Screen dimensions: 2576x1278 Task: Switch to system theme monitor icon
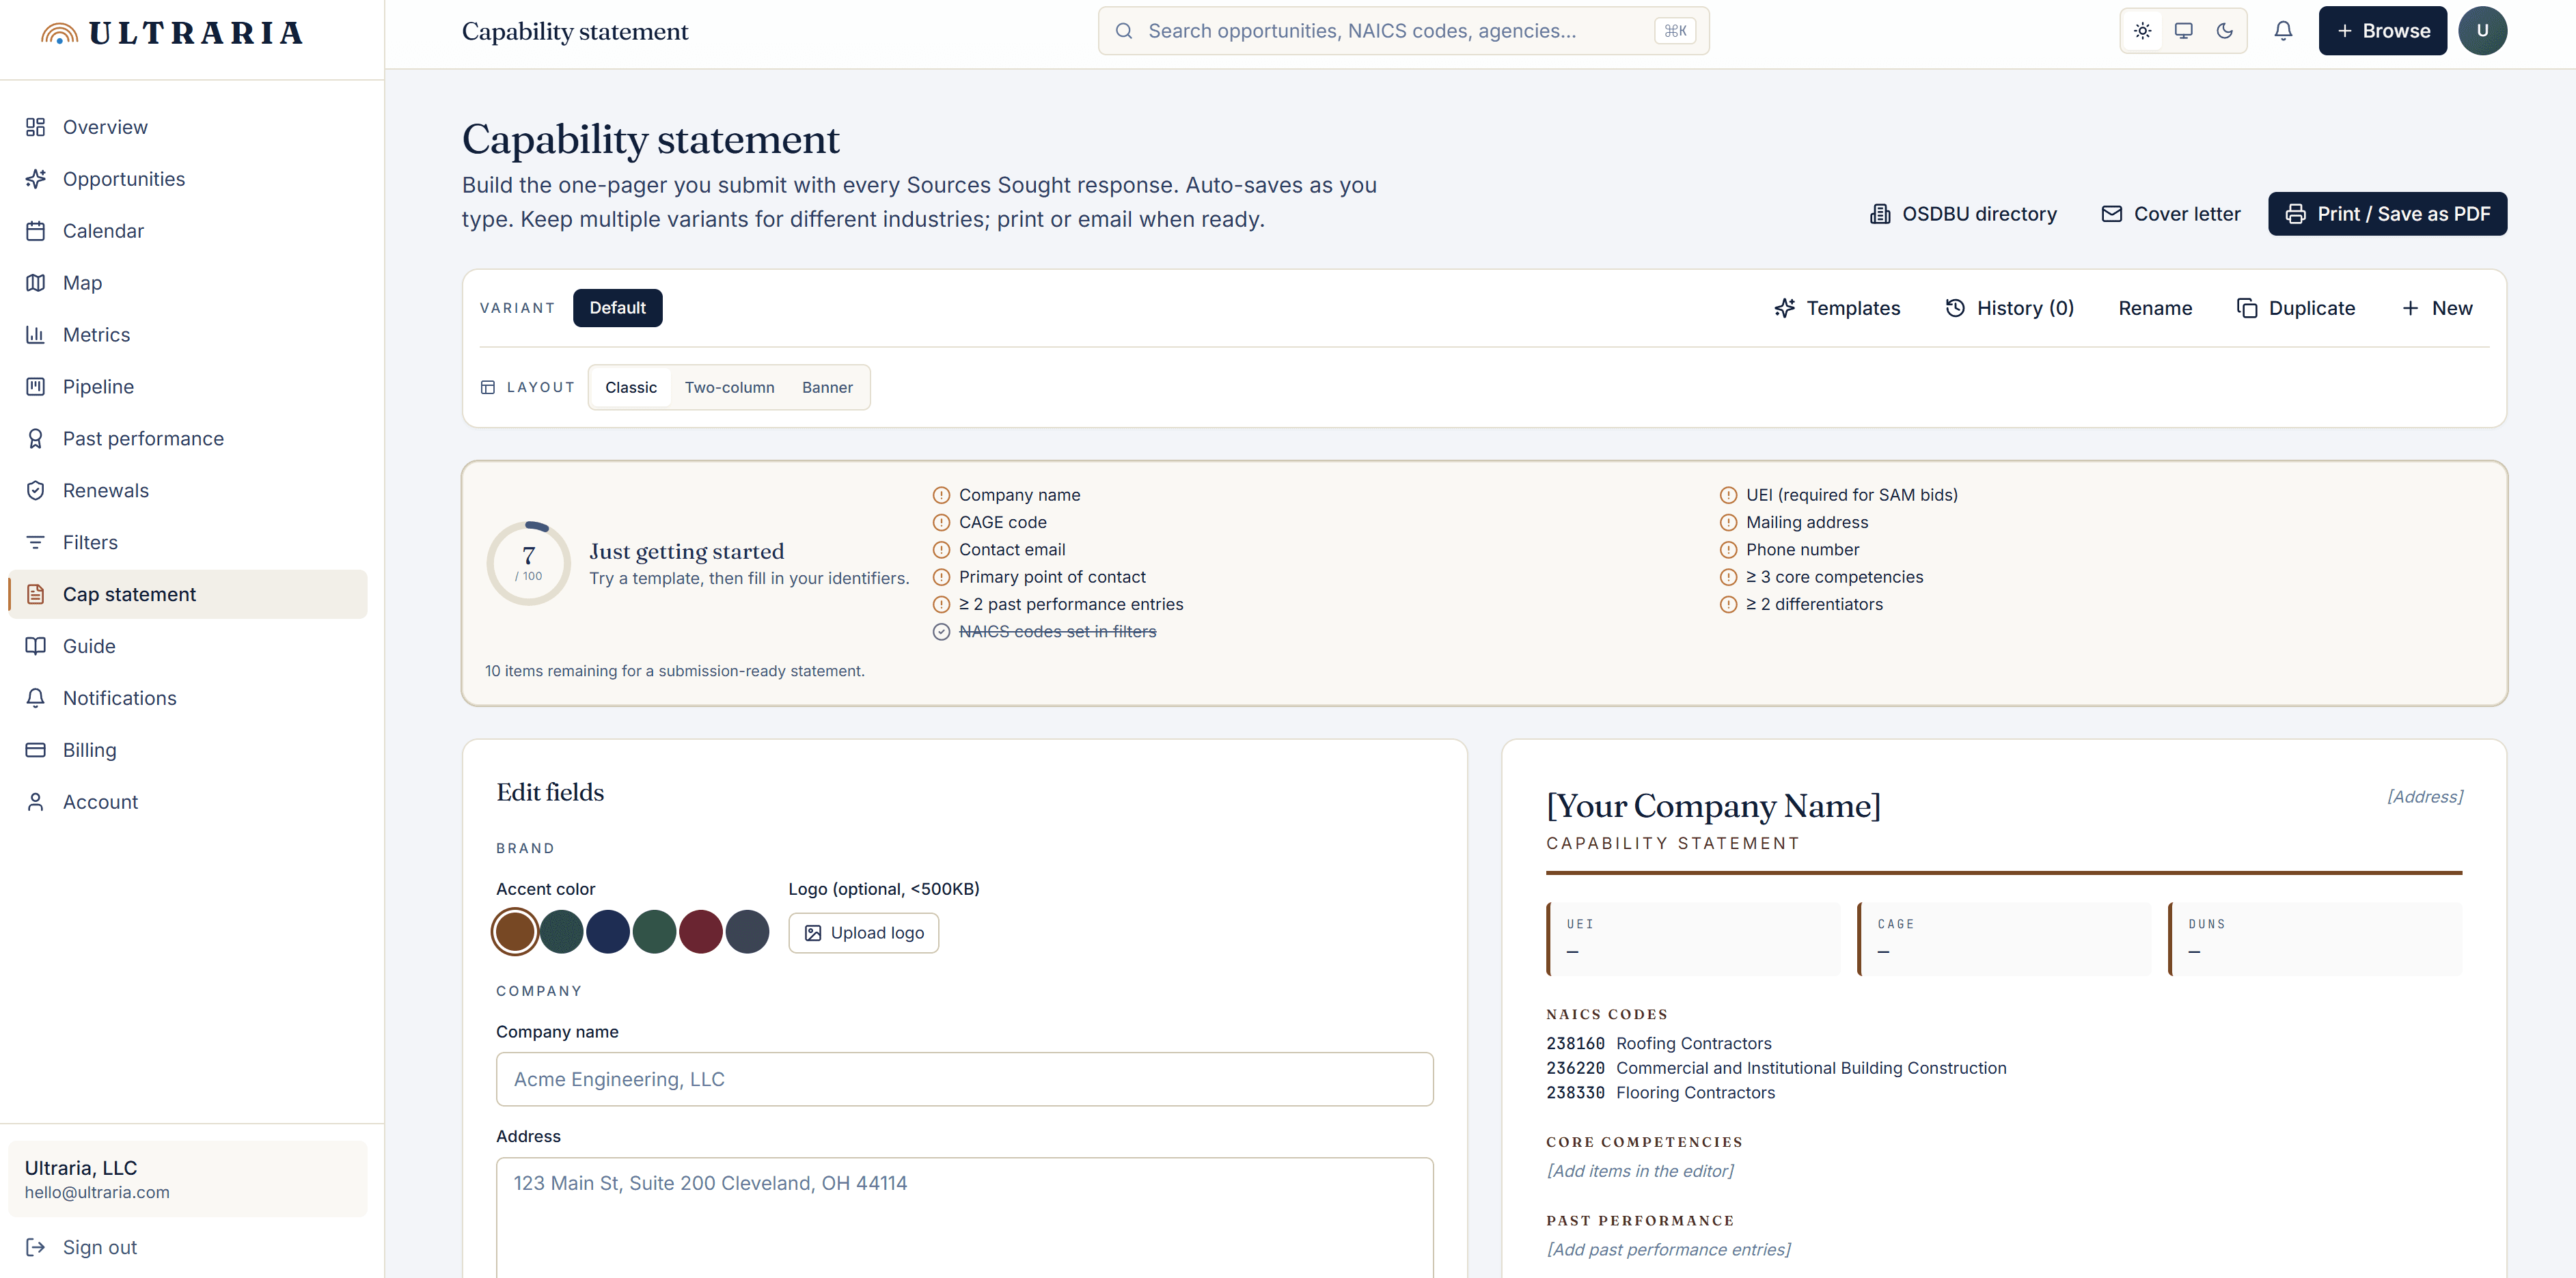(x=2184, y=31)
